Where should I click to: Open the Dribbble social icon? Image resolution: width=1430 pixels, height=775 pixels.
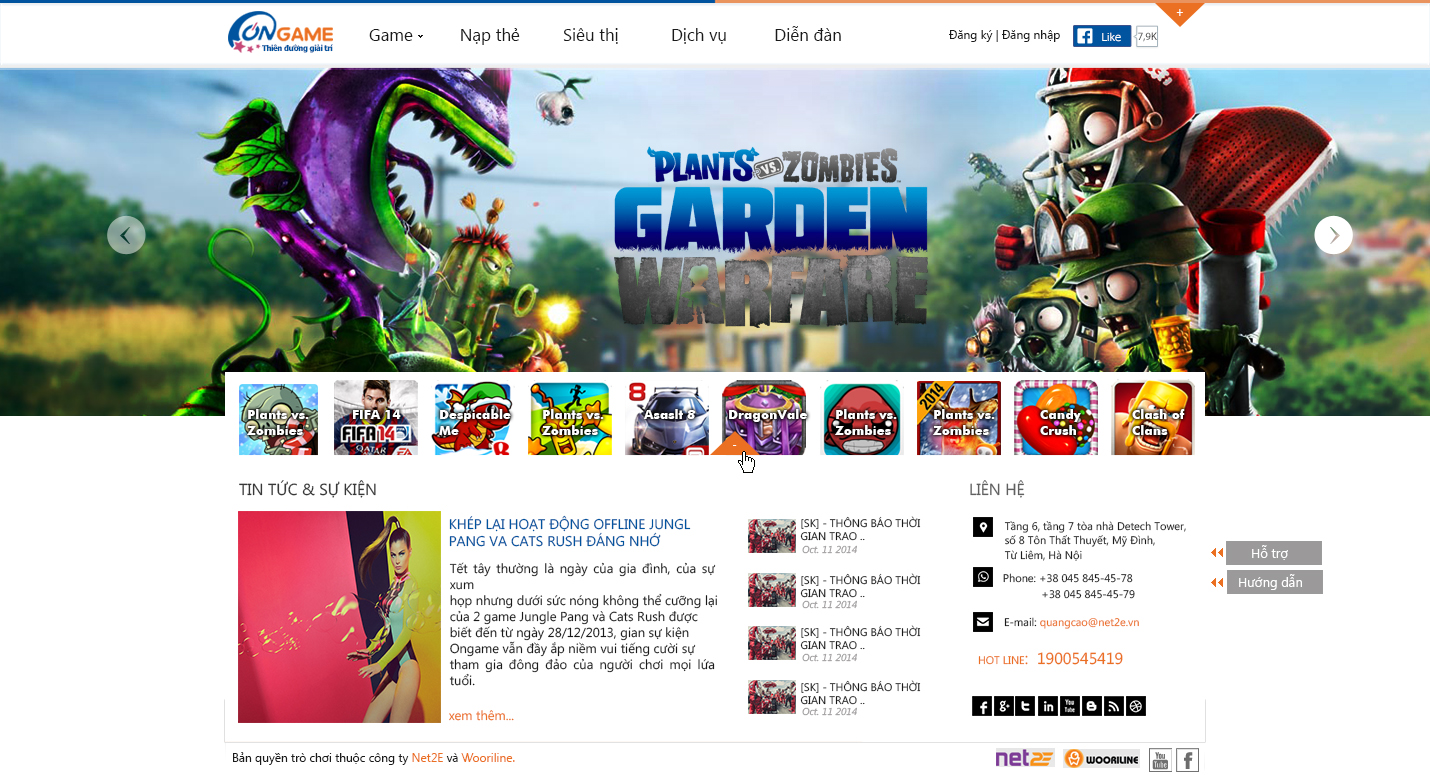(x=1135, y=706)
